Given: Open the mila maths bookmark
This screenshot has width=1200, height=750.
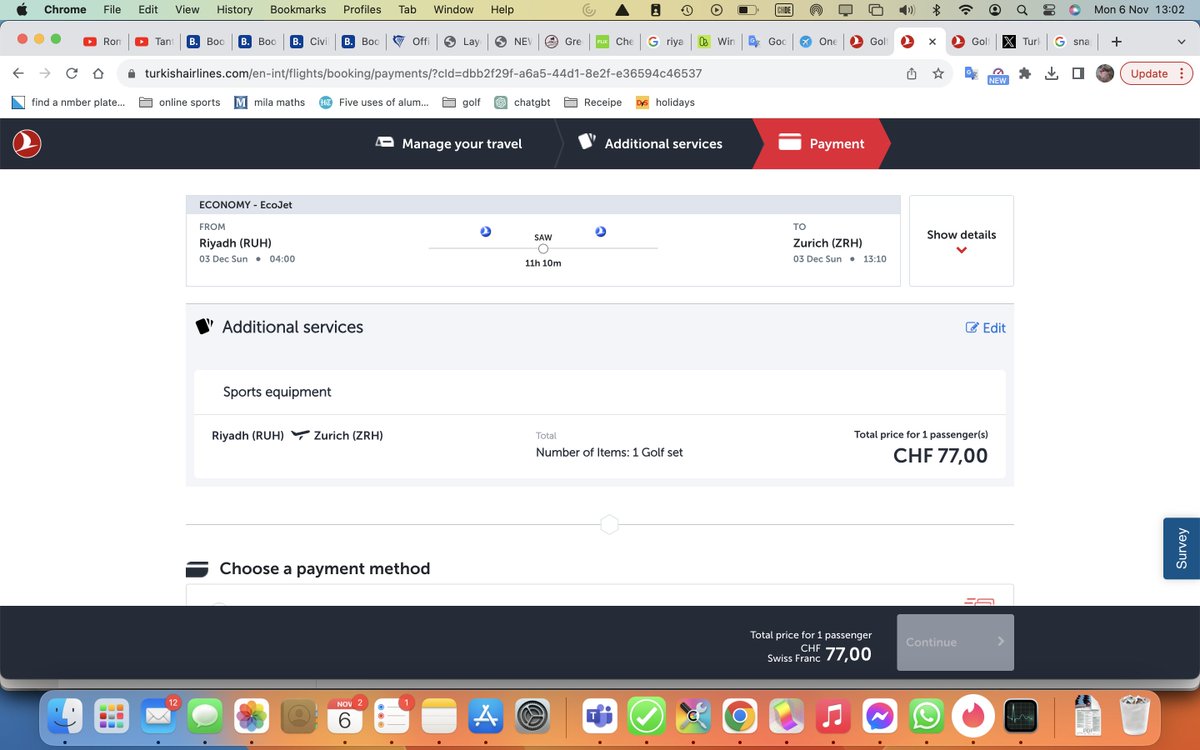Looking at the screenshot, I should pyautogui.click(x=270, y=102).
